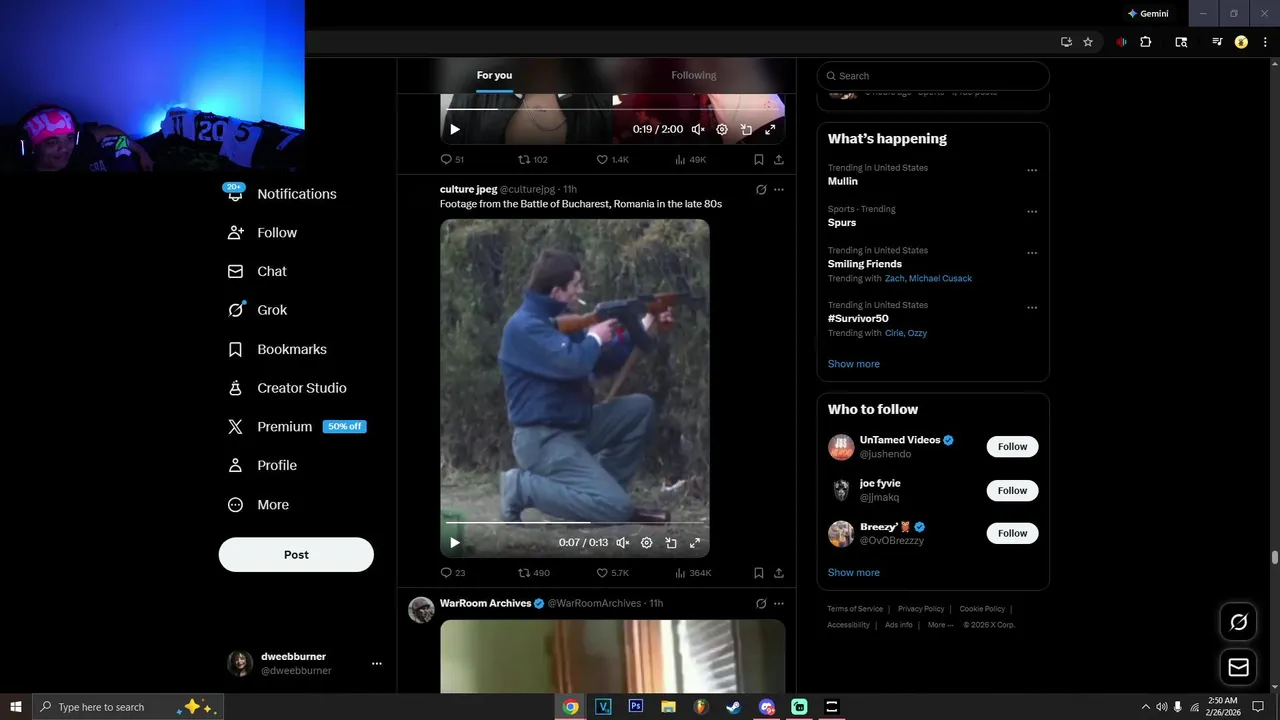This screenshot has width=1280, height=720.
Task: Open options for #Survivor50 trend
Action: (1032, 307)
